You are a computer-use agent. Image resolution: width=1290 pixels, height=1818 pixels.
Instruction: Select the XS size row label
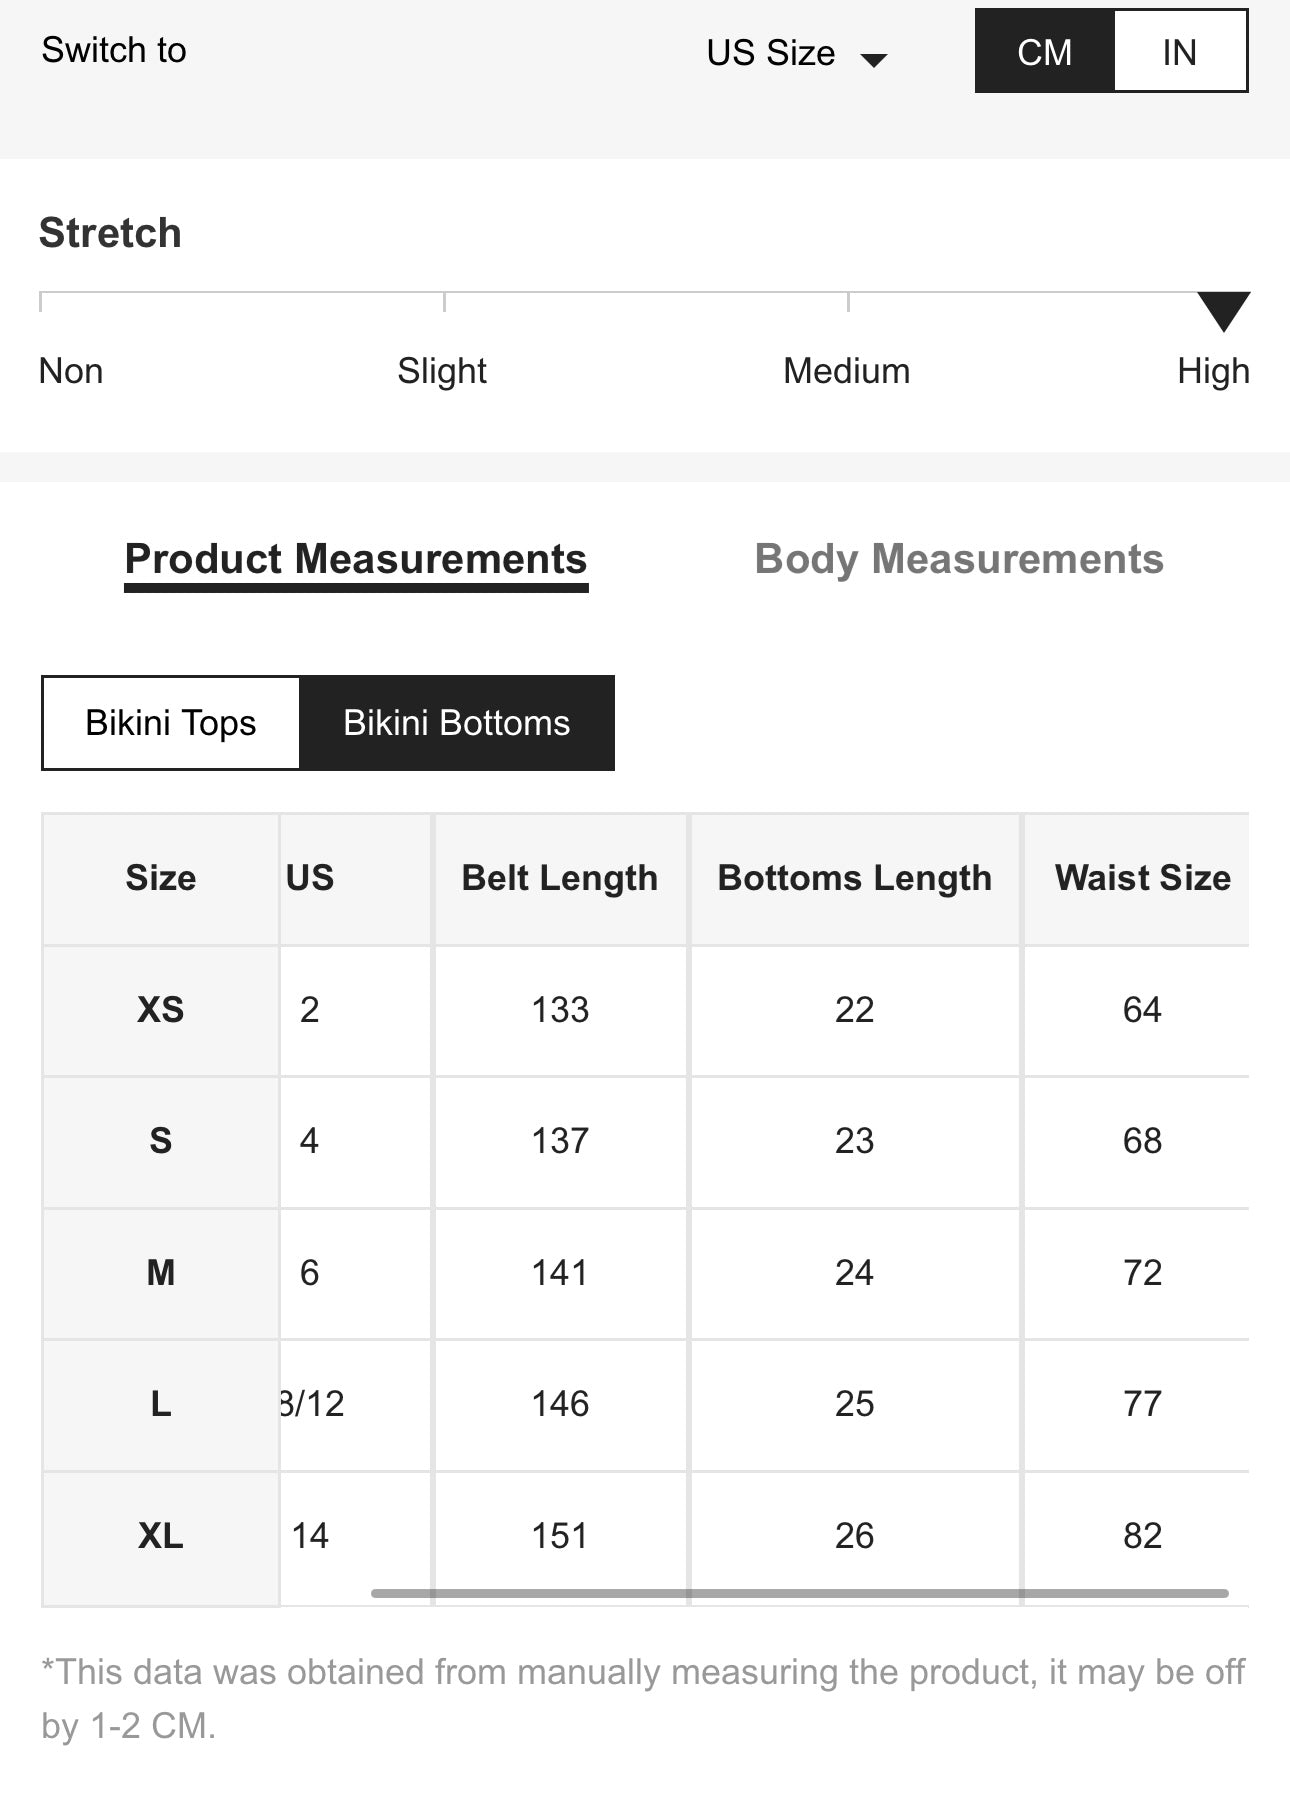click(160, 1010)
